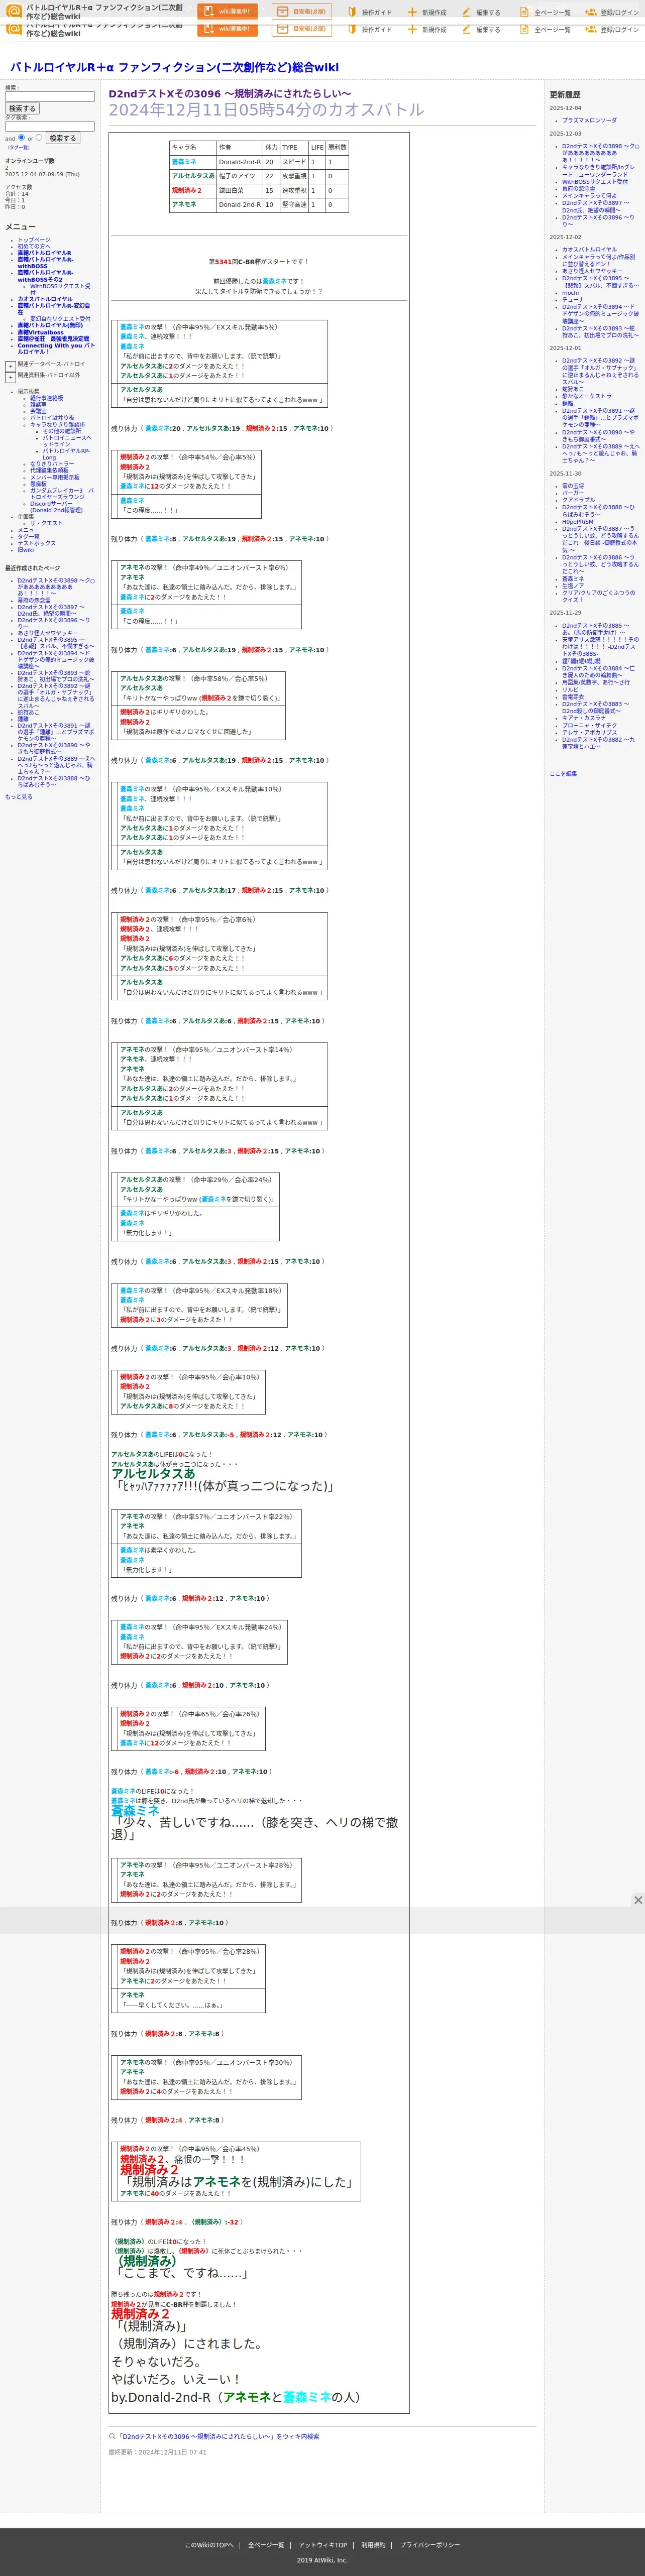Open メンバー専用掲示板 link

[x=55, y=477]
